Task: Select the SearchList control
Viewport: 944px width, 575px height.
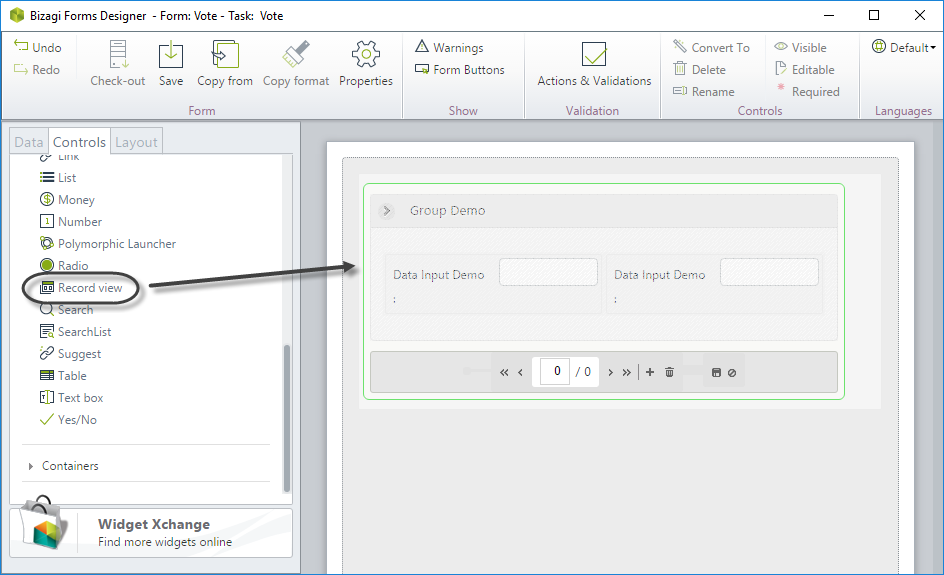Action: (75, 332)
